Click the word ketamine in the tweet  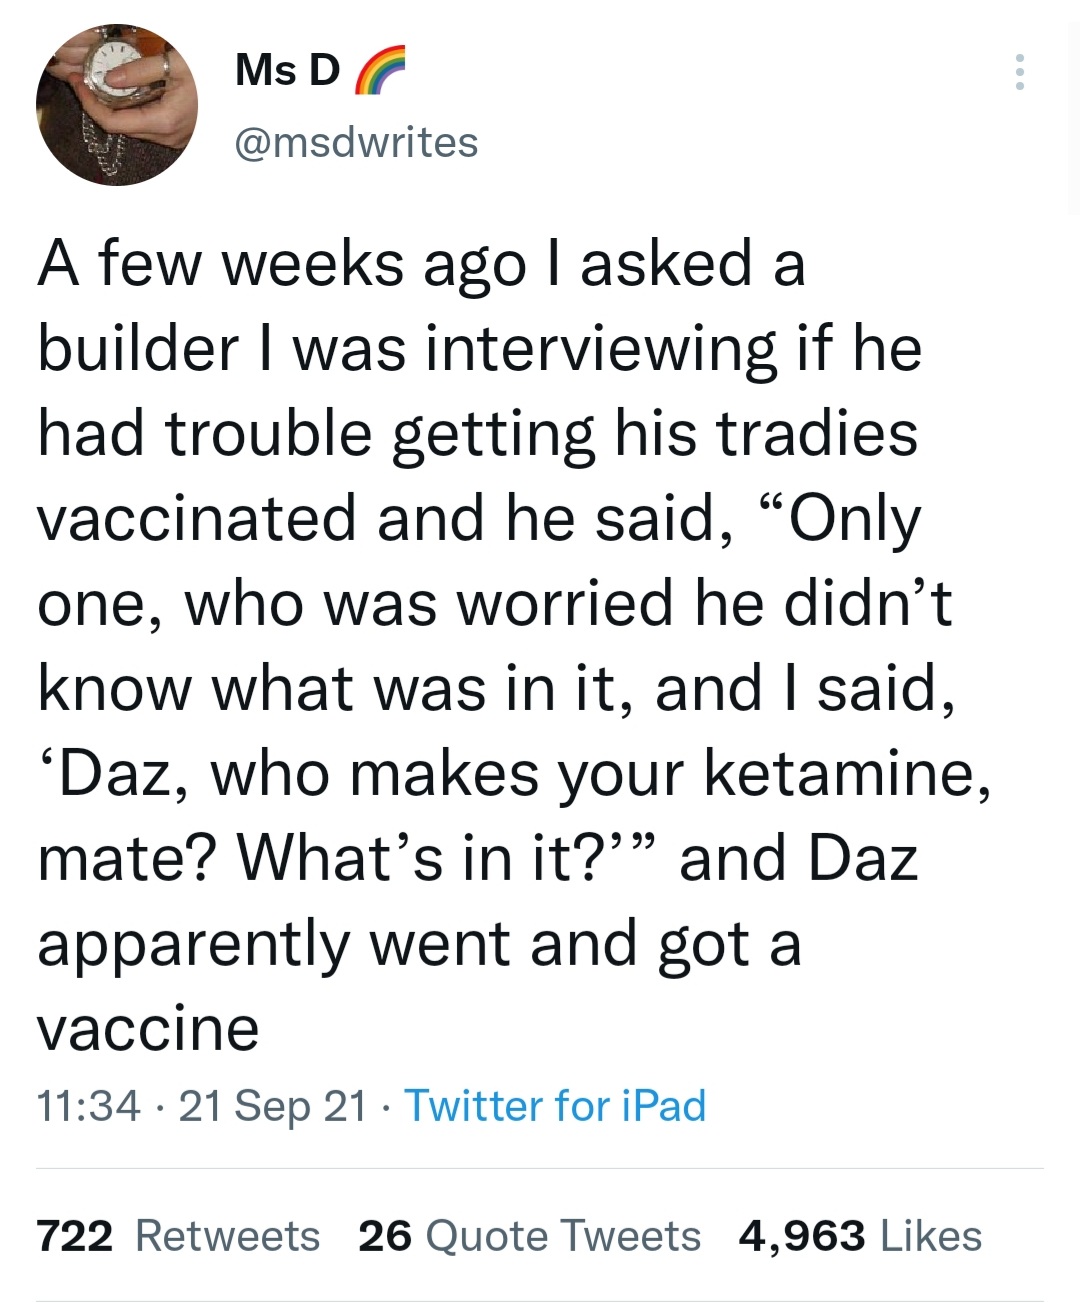click(x=839, y=773)
